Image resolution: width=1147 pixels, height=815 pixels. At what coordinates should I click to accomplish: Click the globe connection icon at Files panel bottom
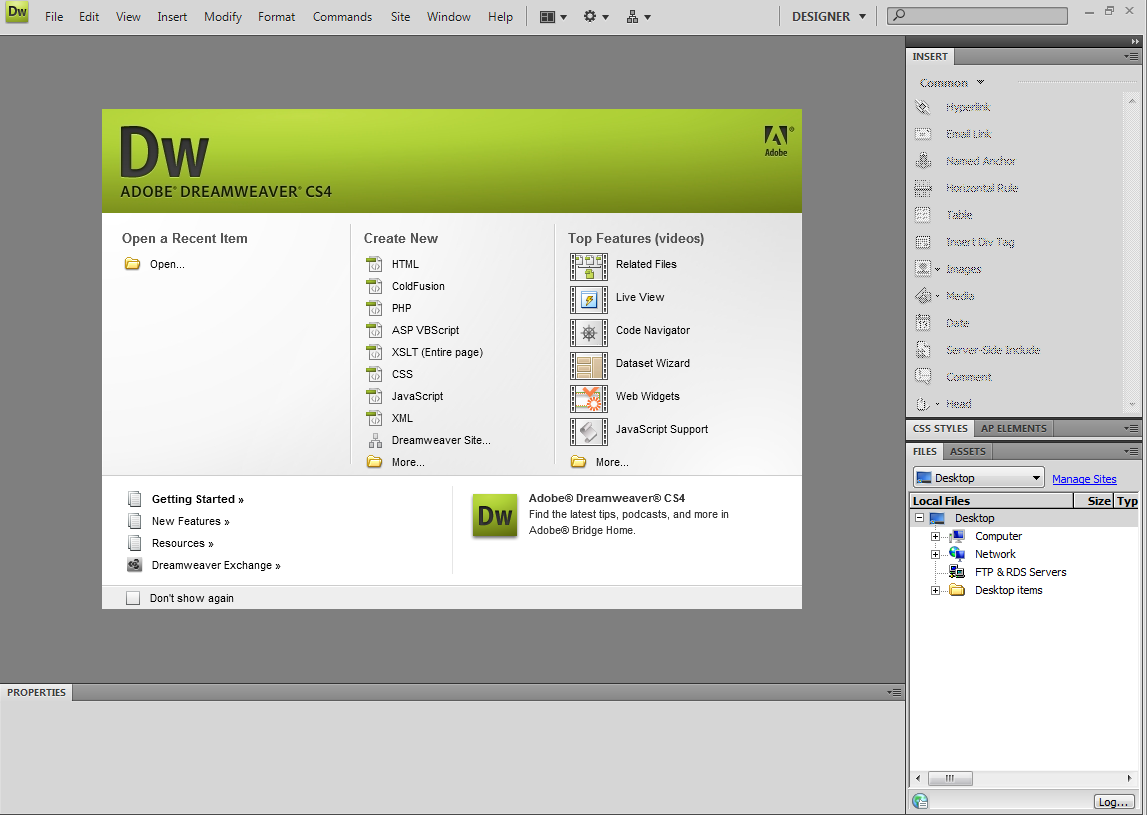(920, 801)
